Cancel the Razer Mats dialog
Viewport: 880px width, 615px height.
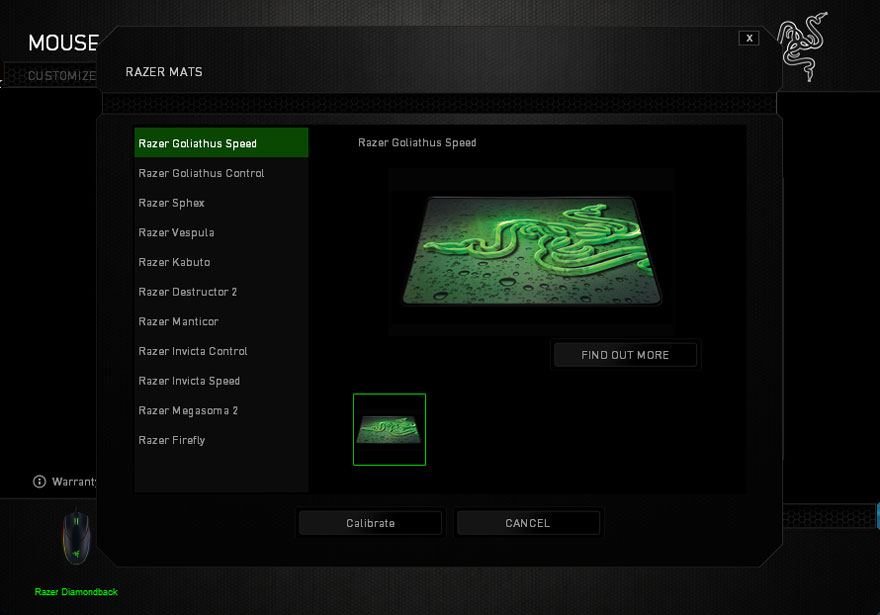(x=528, y=523)
